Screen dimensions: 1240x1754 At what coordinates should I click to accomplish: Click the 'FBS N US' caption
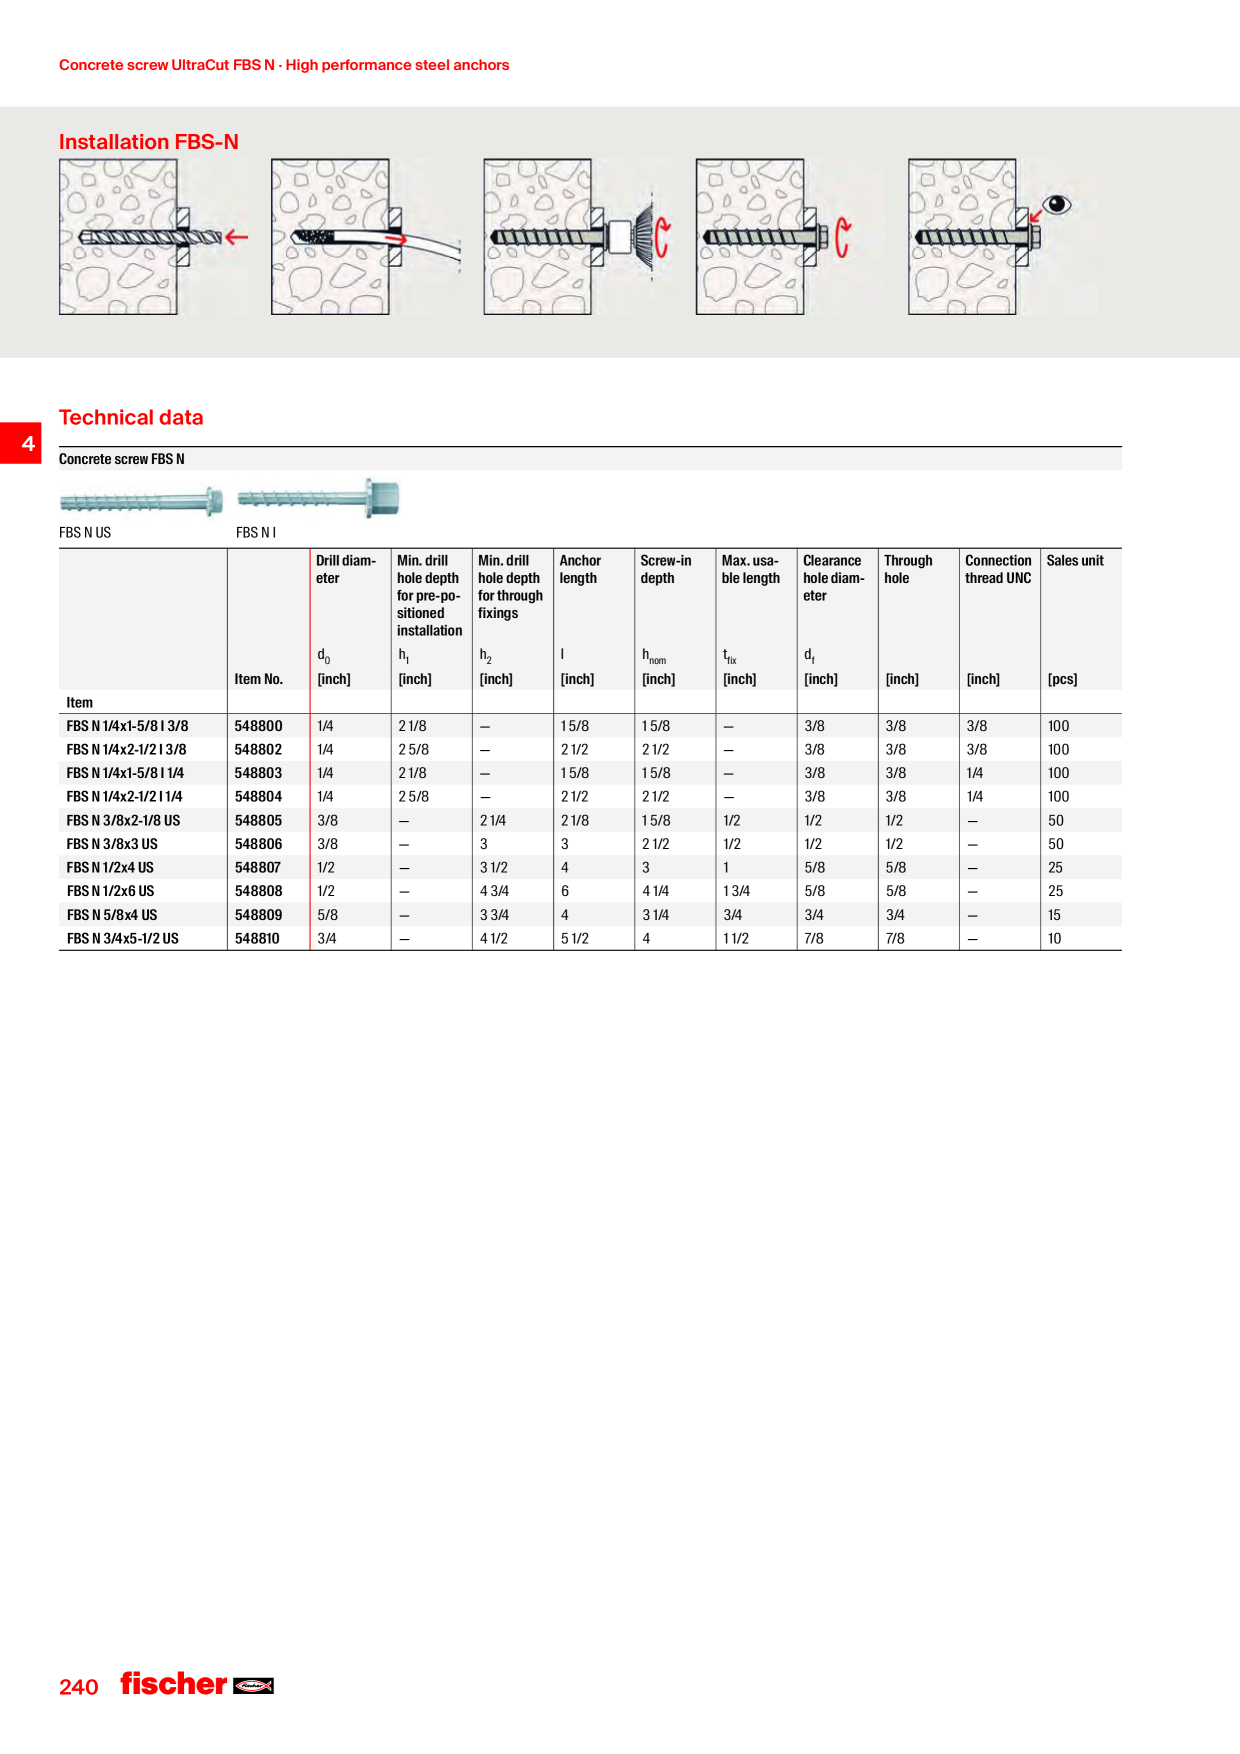click(x=85, y=533)
